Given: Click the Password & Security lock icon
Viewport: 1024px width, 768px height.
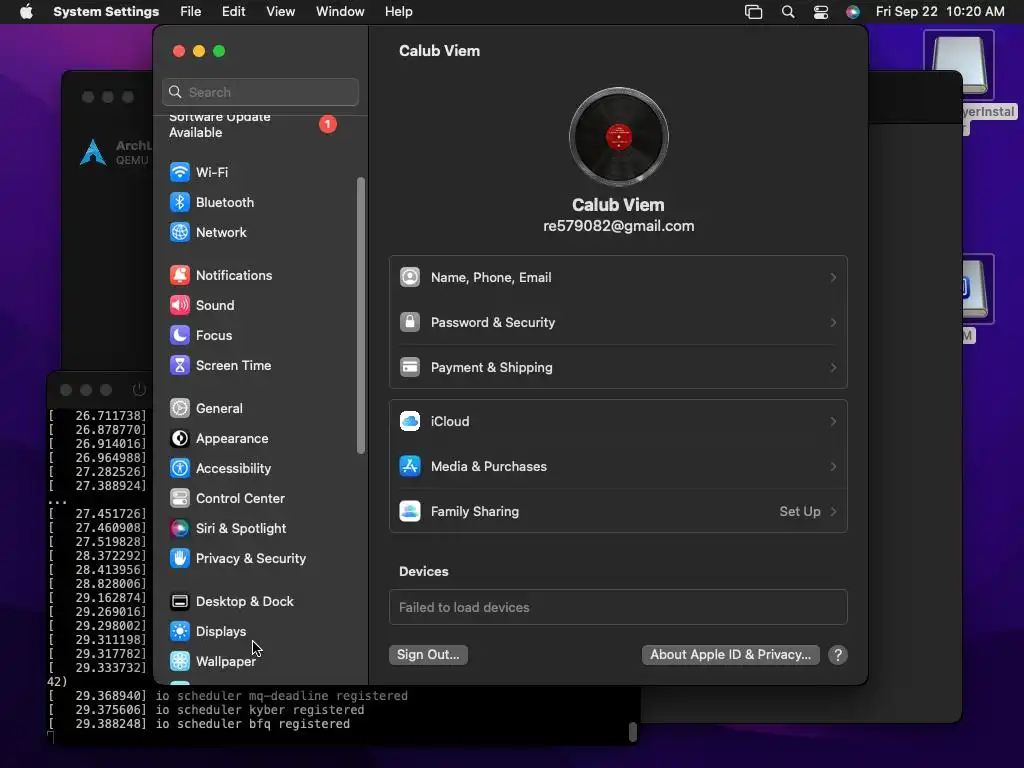Looking at the screenshot, I should [410, 323].
